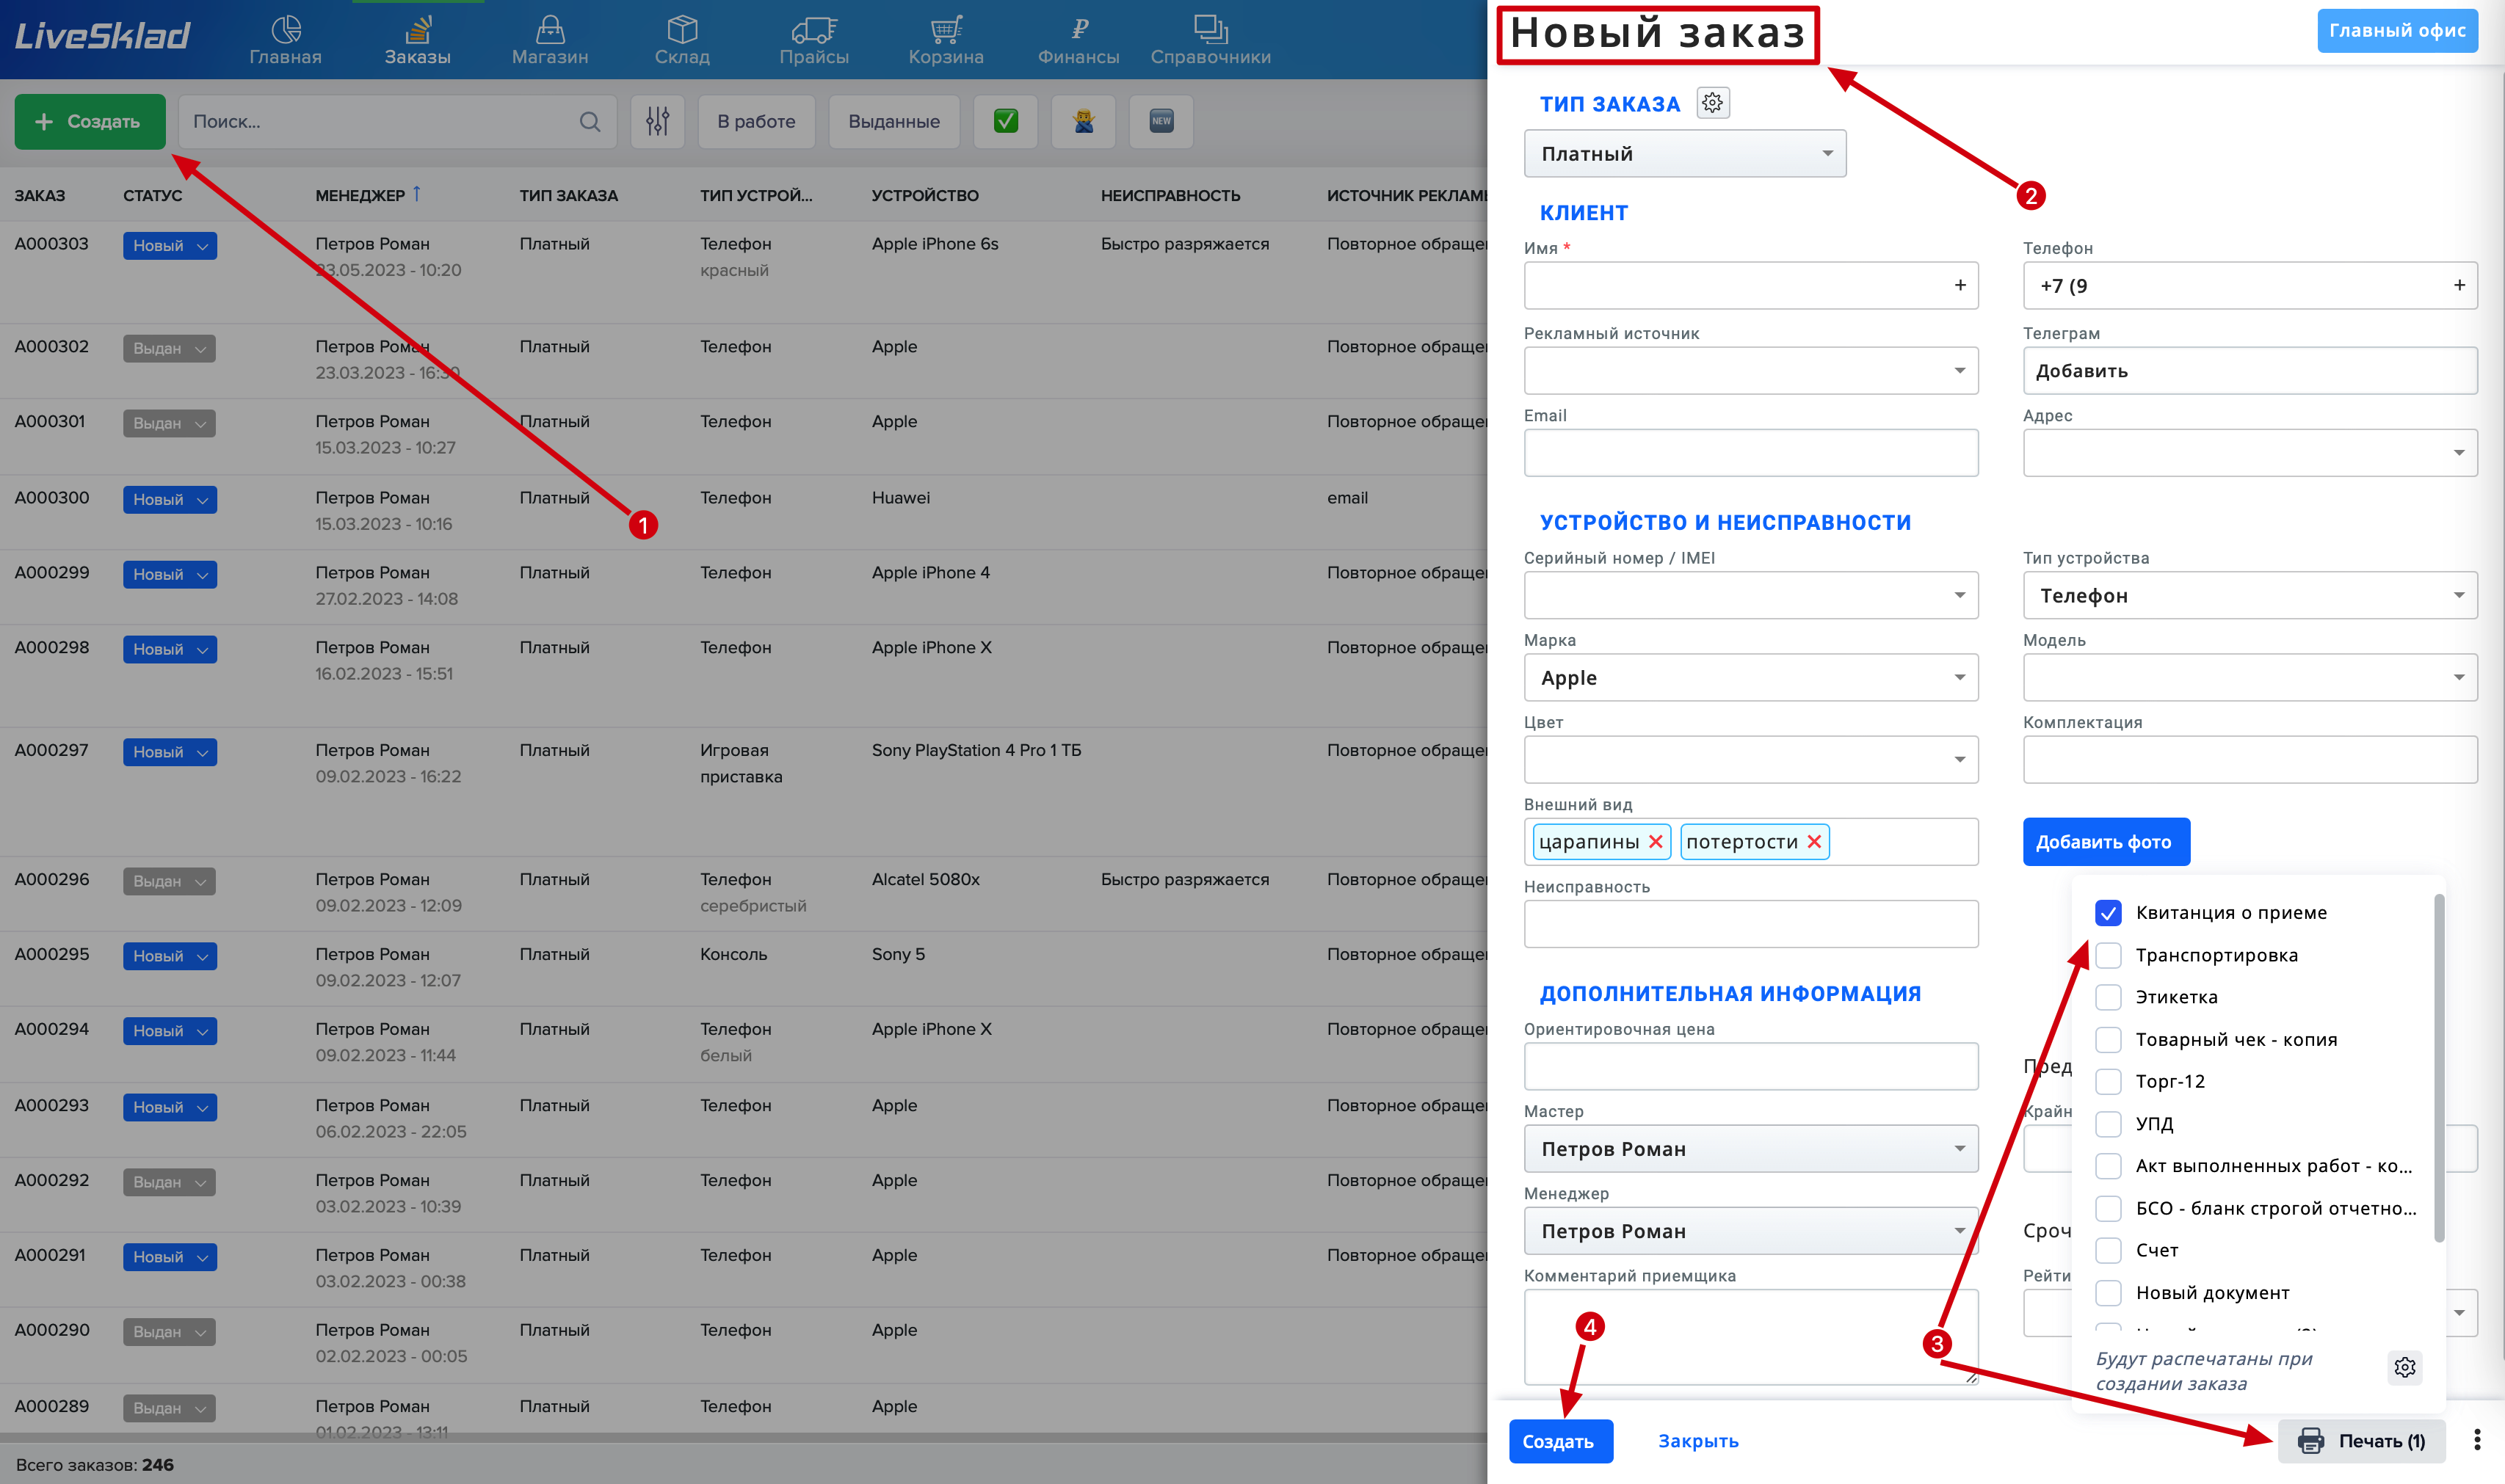2505x1484 pixels.
Task: Open Магазин tab
Action: (549, 40)
